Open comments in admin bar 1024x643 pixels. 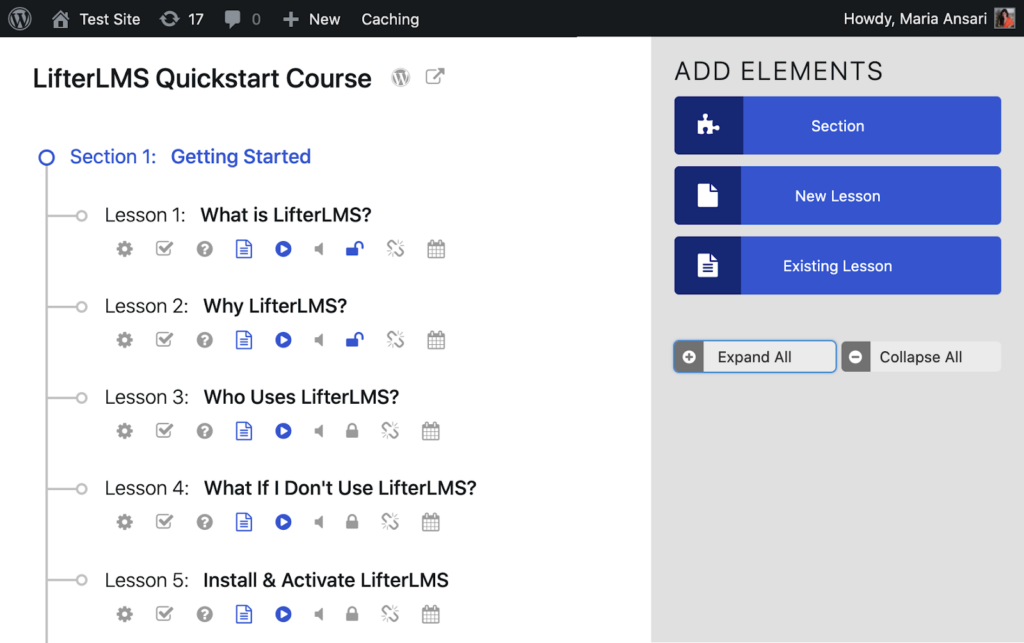point(242,19)
